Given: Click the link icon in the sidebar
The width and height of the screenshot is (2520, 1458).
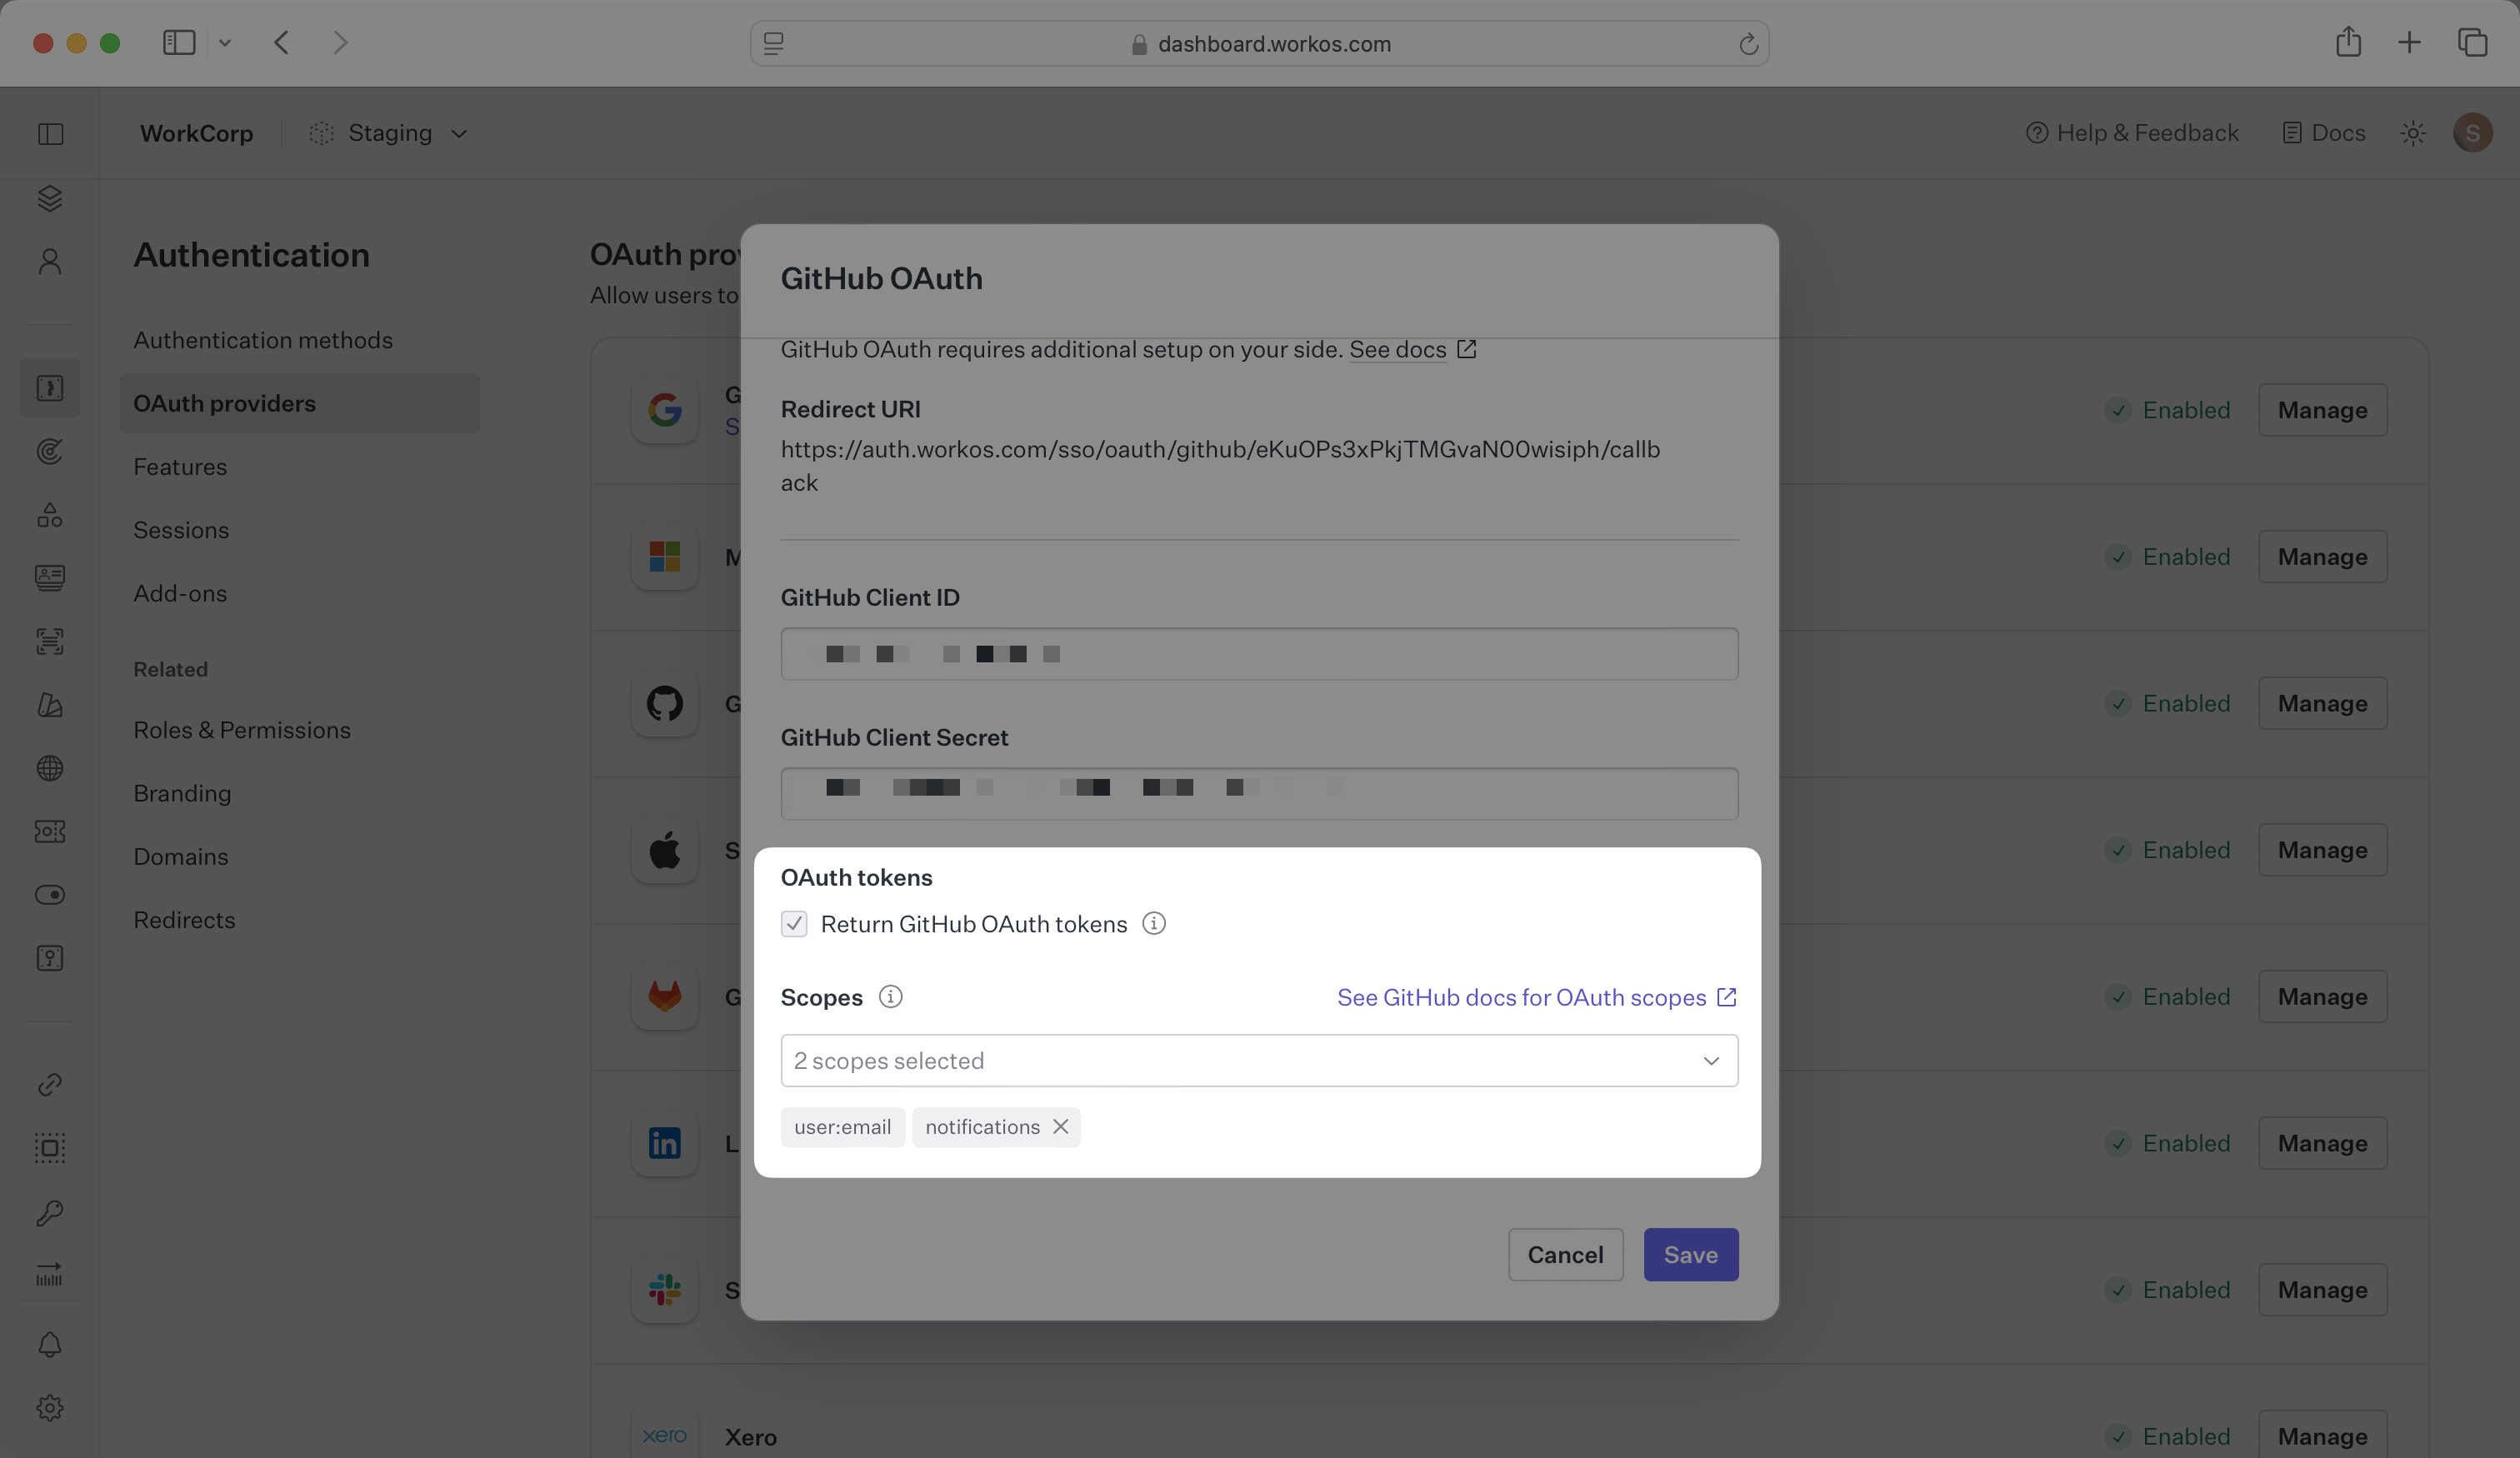Looking at the screenshot, I should 50,1084.
